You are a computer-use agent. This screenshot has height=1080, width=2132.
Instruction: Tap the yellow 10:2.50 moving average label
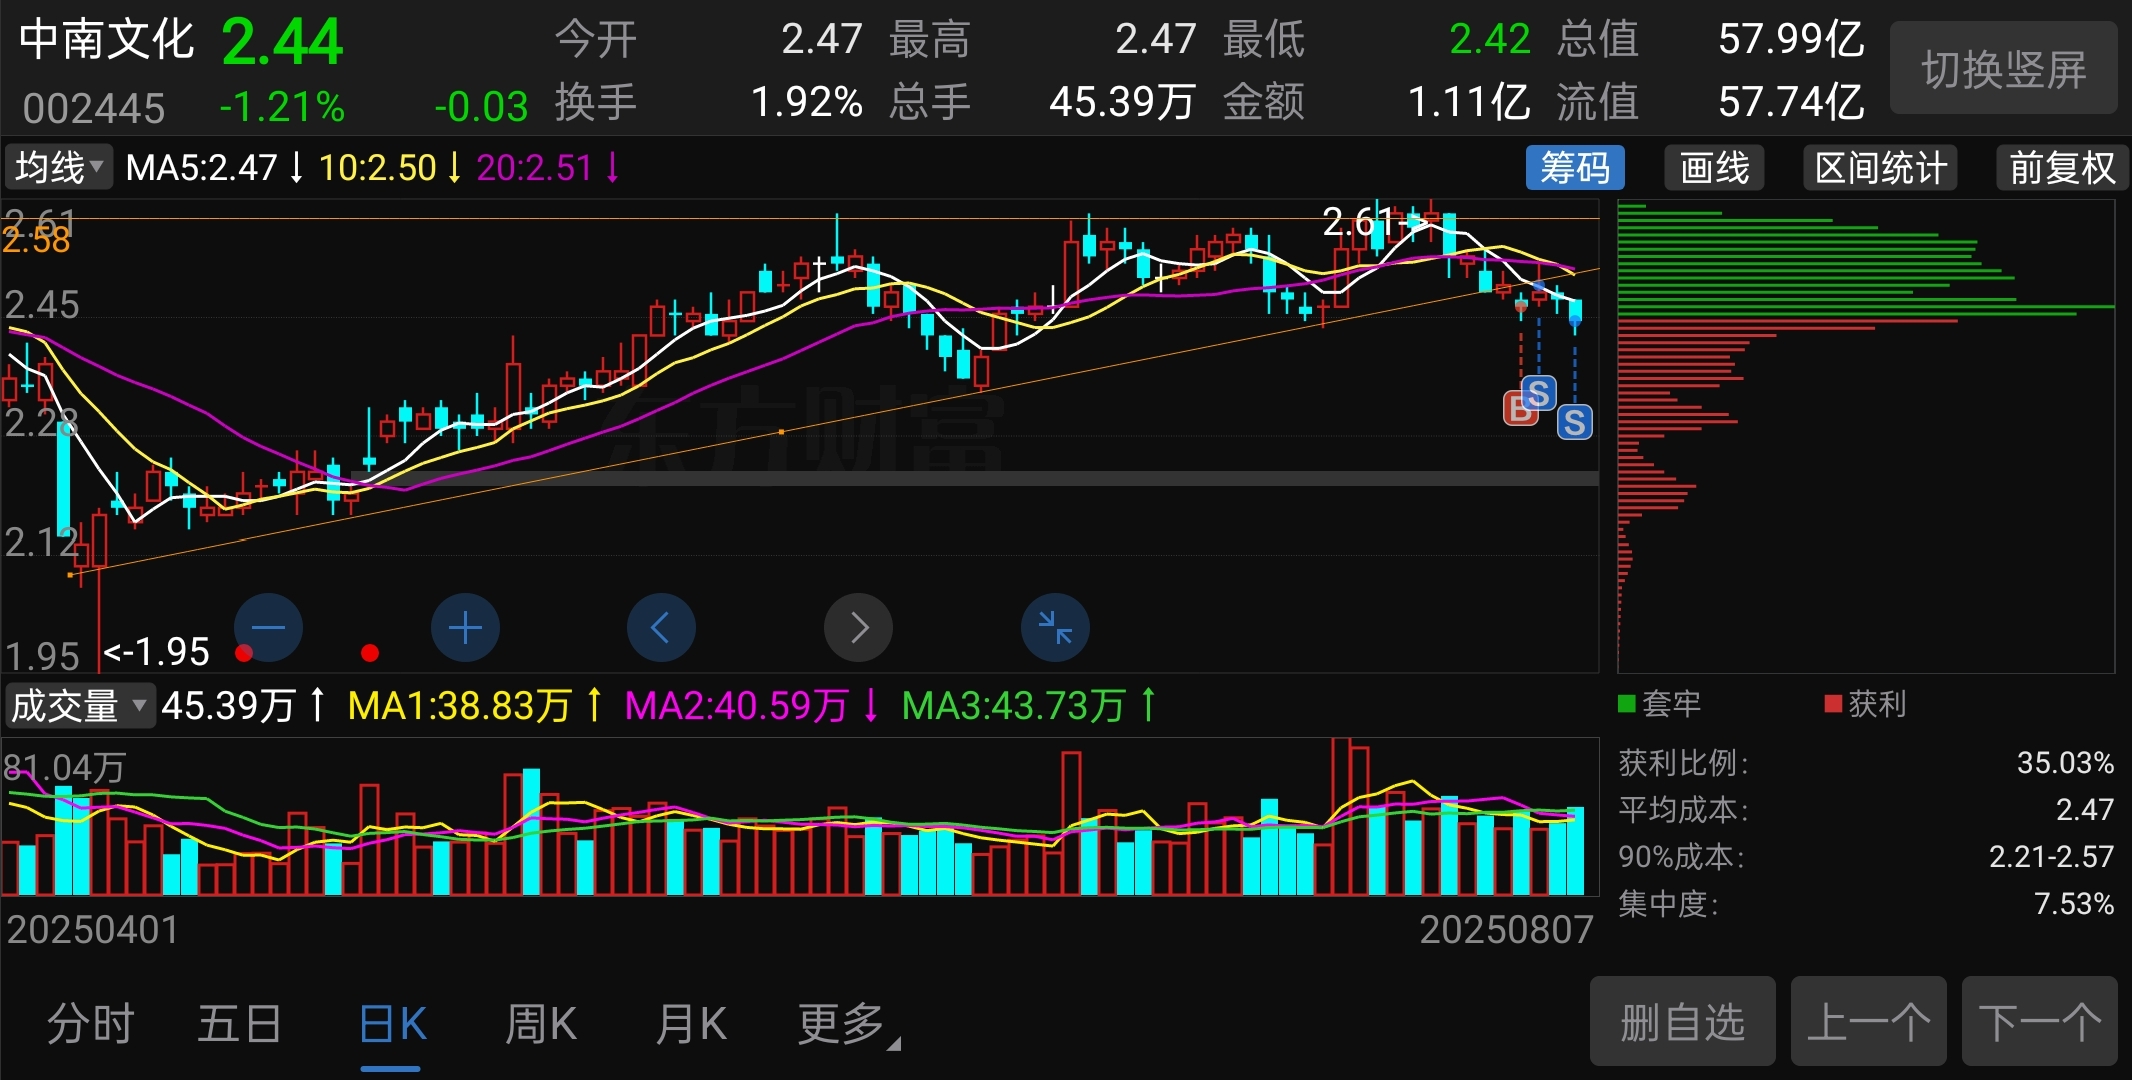tap(378, 167)
